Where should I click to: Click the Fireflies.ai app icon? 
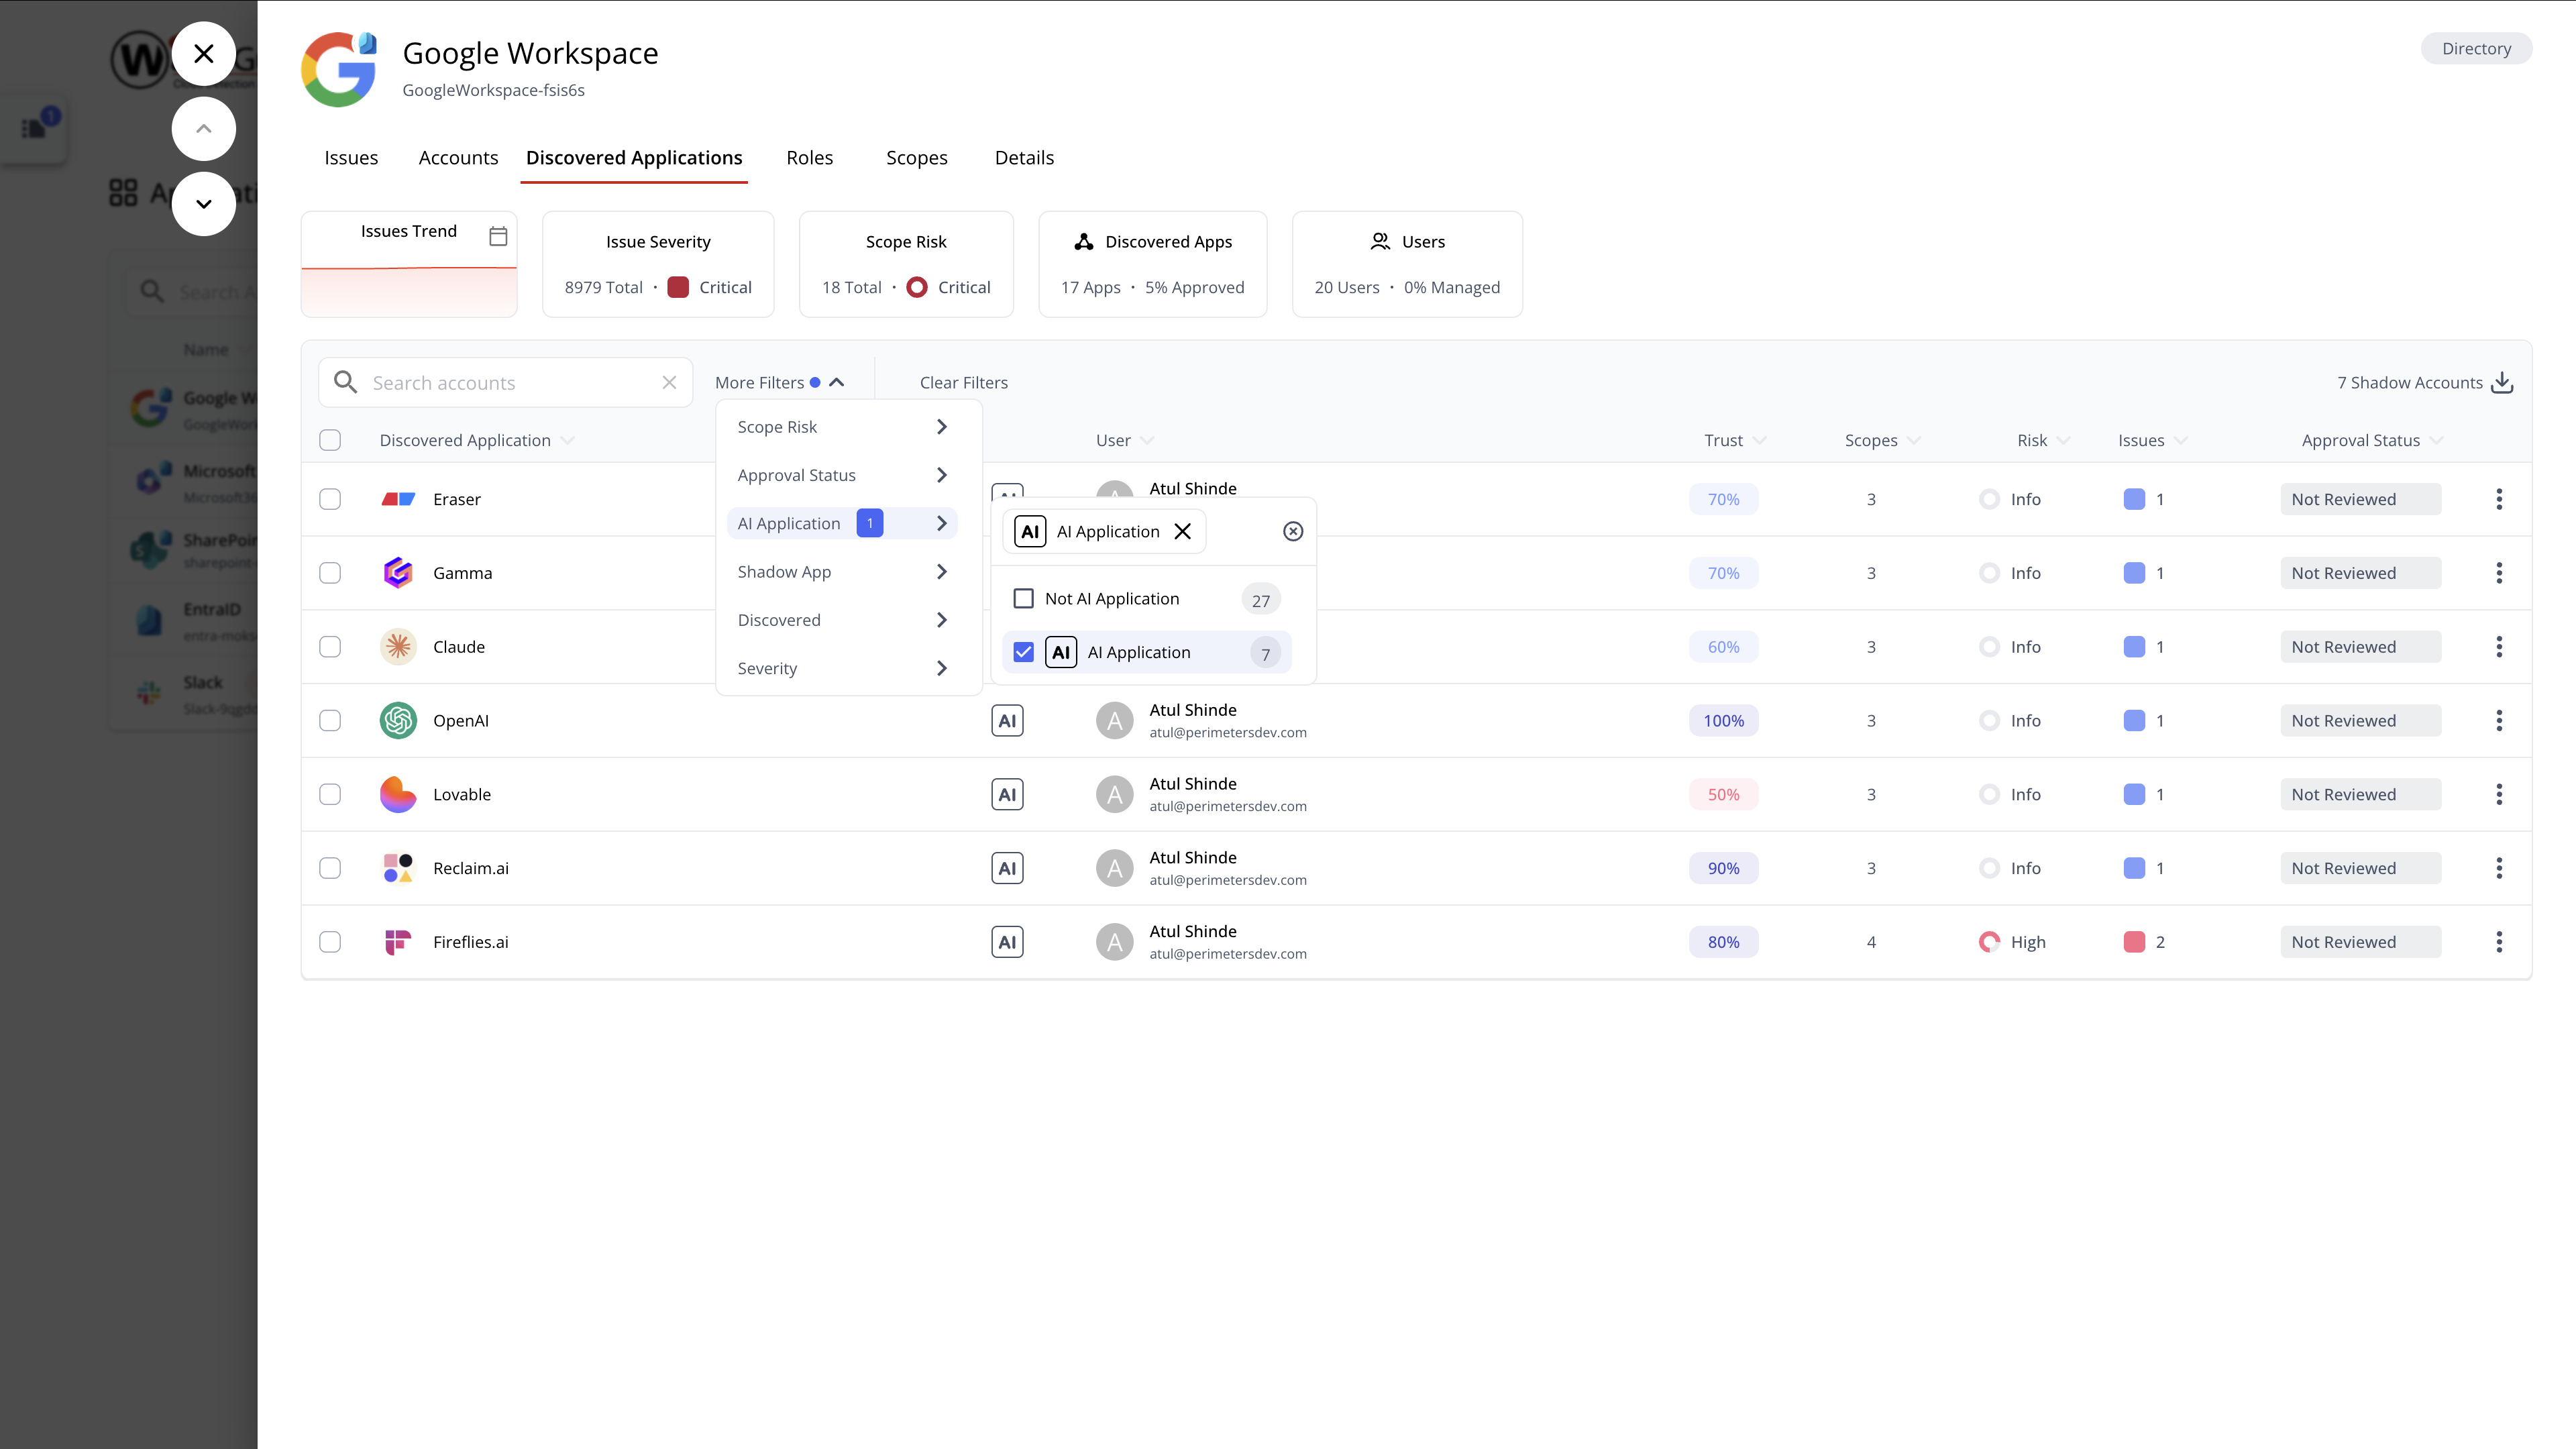(398, 942)
